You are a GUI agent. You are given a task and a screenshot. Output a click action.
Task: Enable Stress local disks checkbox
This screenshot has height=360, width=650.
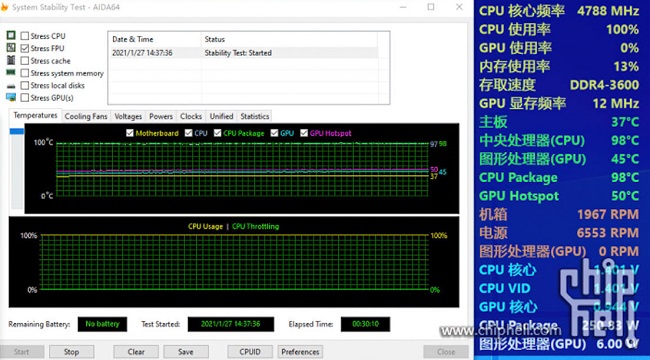tap(24, 85)
